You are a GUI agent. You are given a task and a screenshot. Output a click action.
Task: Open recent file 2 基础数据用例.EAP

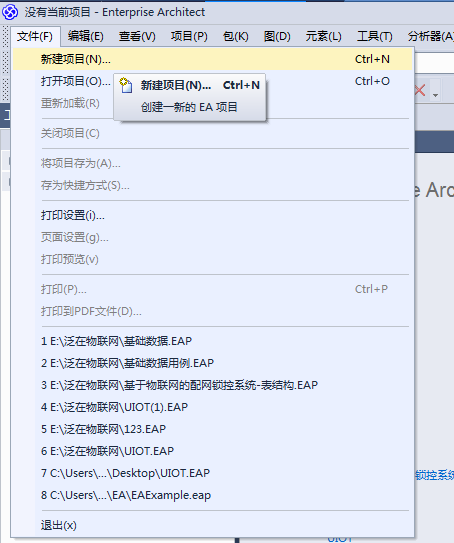[213, 363]
